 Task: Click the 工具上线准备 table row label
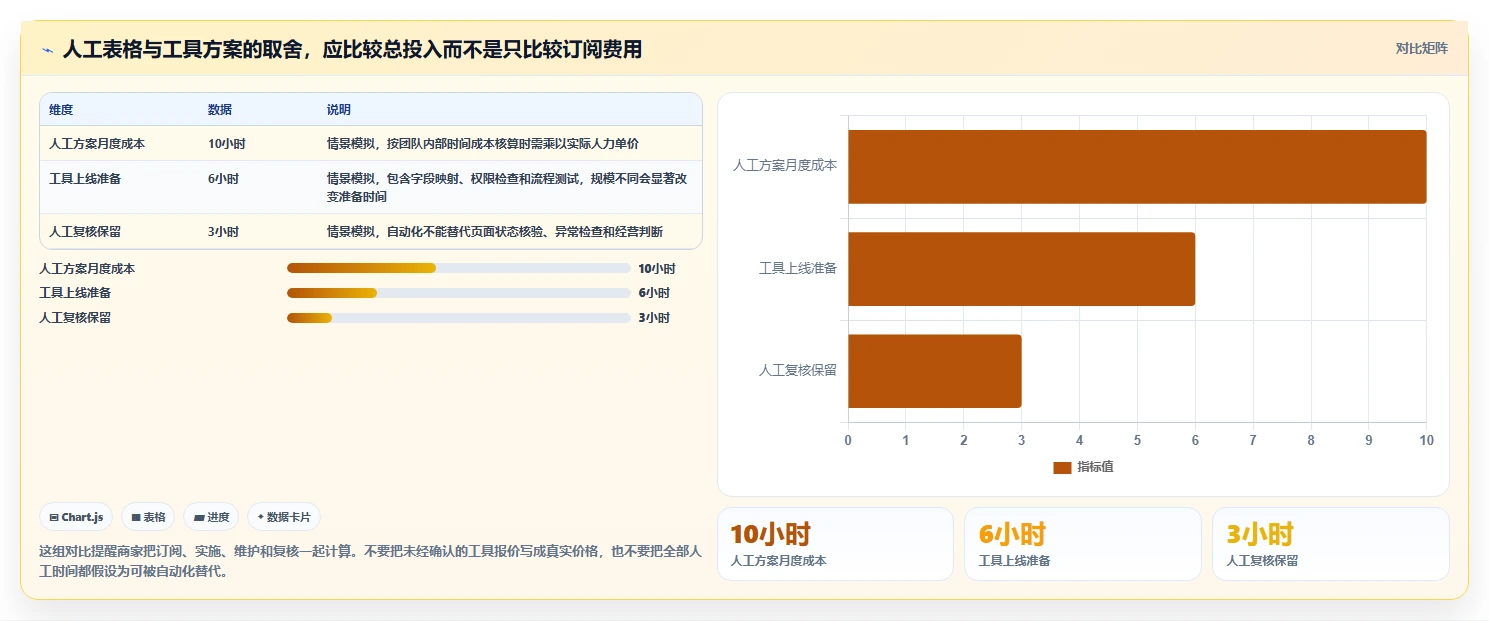tap(85, 178)
